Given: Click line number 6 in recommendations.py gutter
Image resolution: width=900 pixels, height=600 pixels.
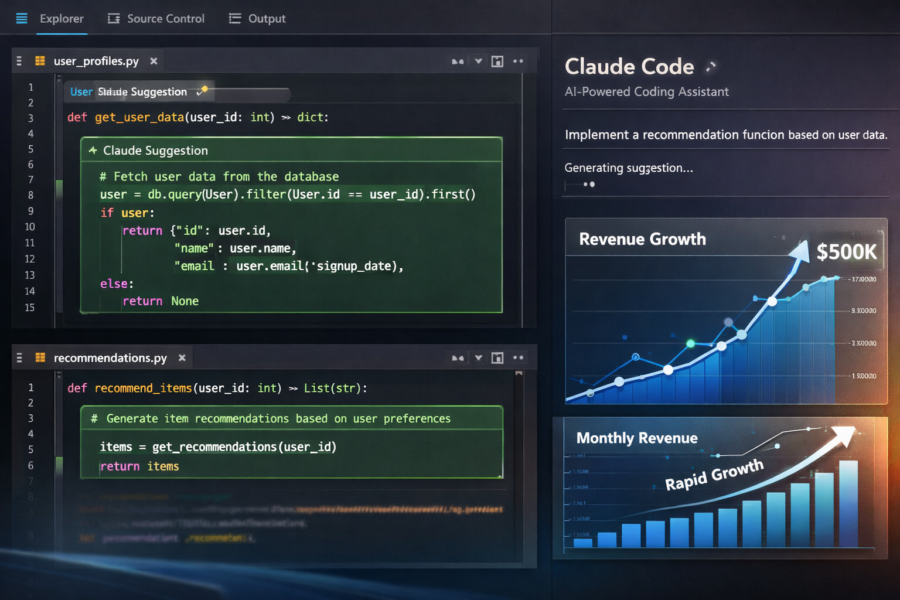Looking at the screenshot, I should coord(30,465).
